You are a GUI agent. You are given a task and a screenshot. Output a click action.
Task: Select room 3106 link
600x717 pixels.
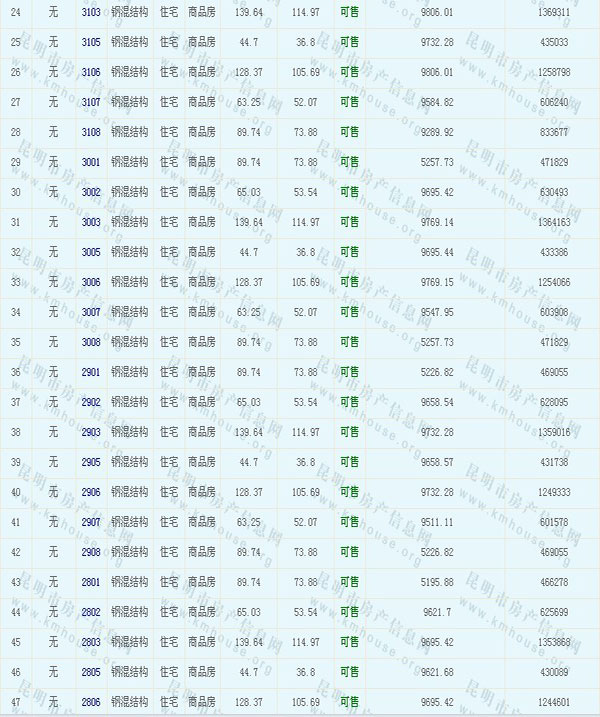pos(90,72)
